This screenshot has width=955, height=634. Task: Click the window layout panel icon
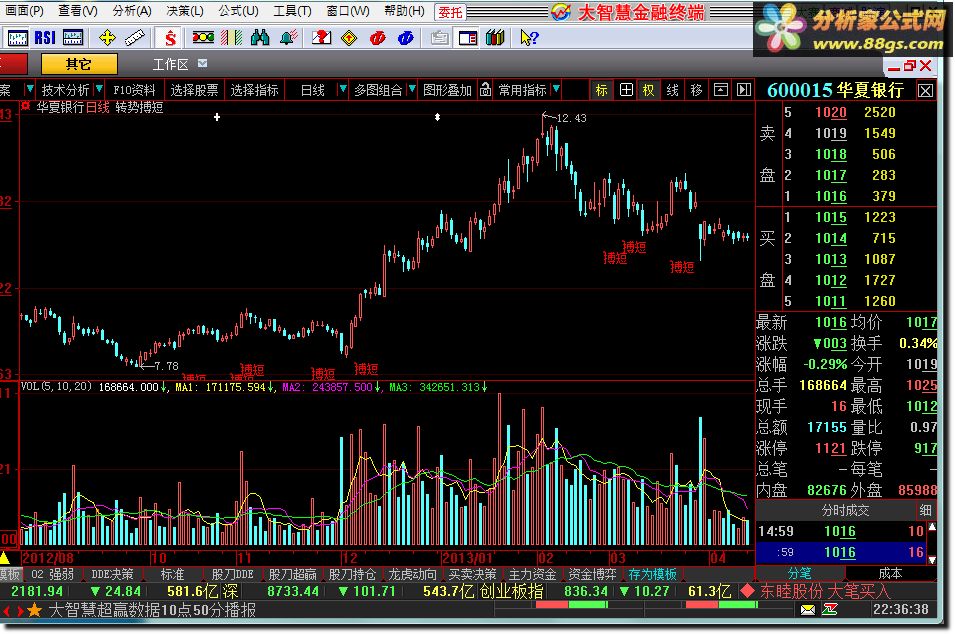point(468,38)
